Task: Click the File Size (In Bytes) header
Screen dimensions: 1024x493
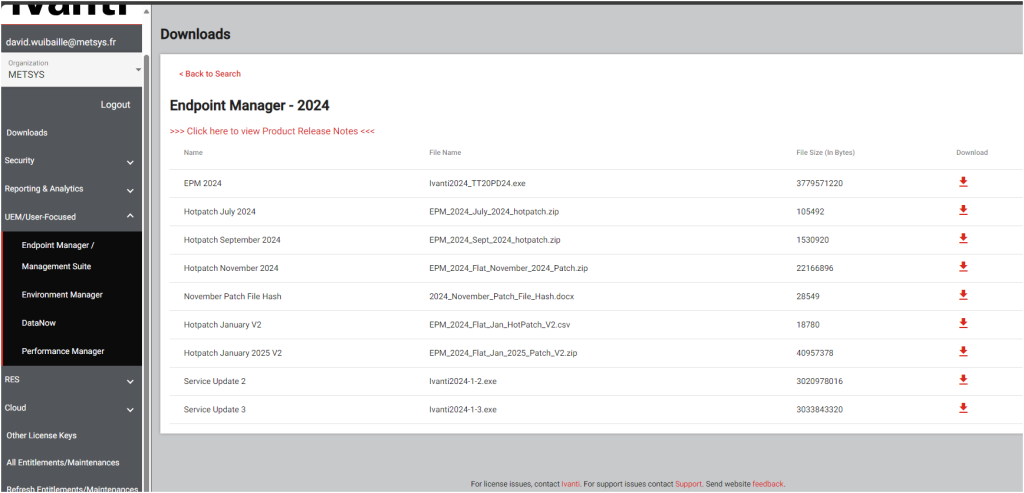Action: (x=825, y=153)
